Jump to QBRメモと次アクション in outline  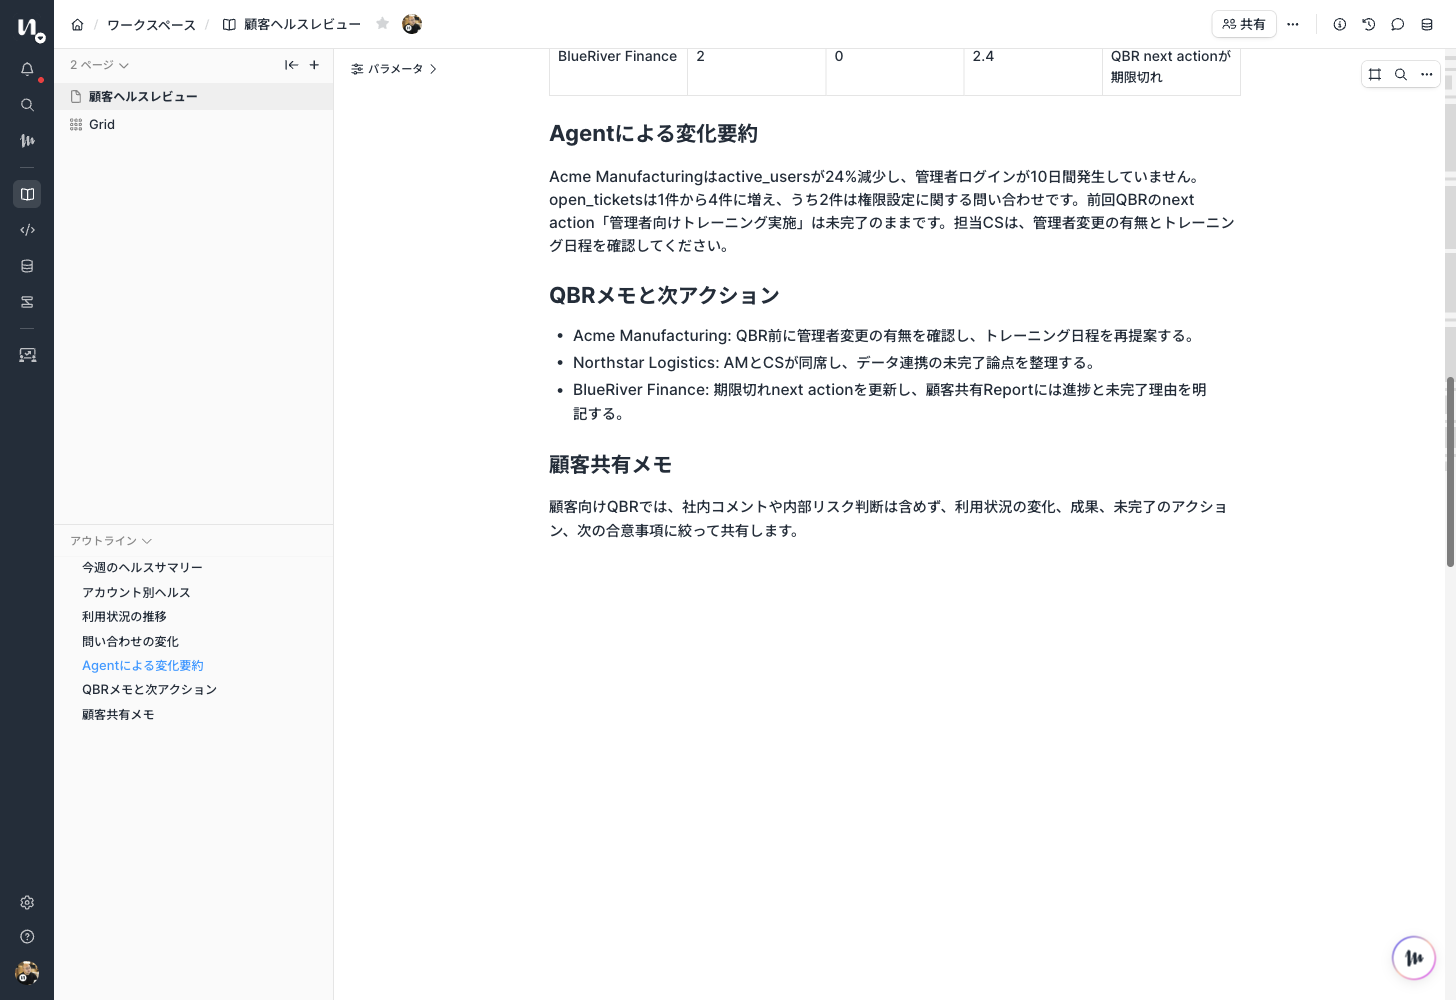pyautogui.click(x=149, y=690)
